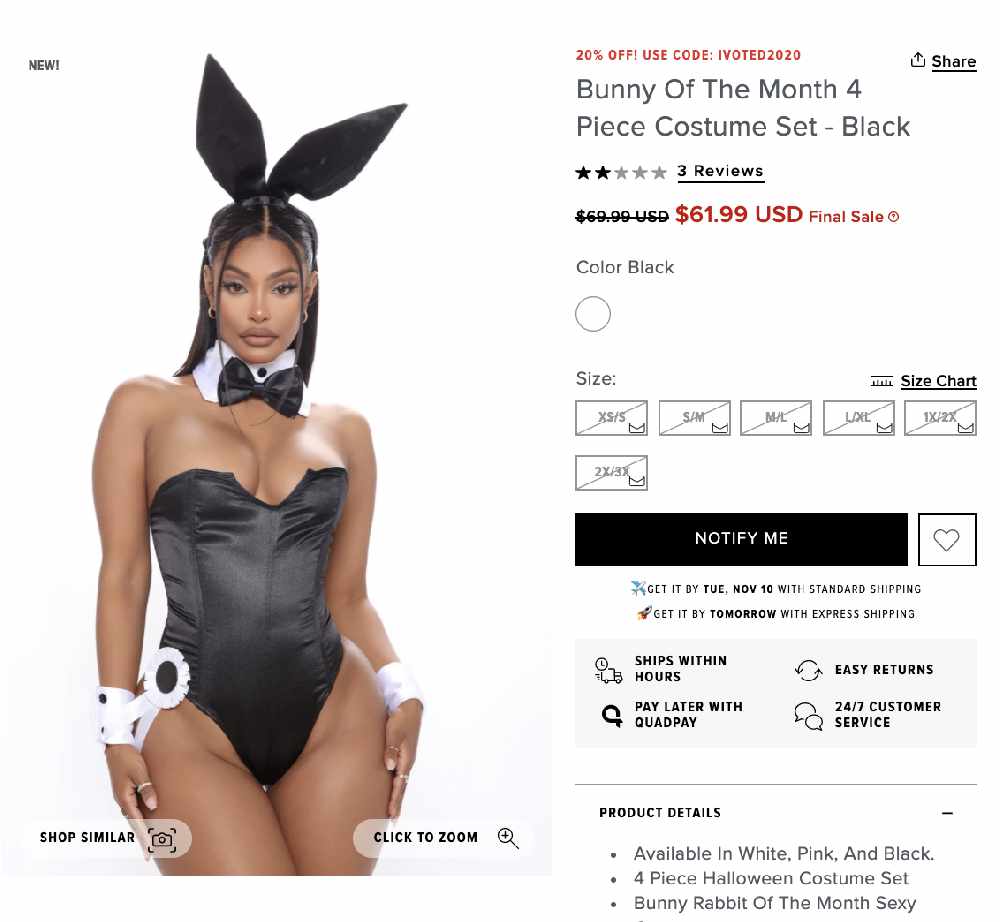Select the M/L size option
Screen dimensions: 1000x922
pos(776,418)
